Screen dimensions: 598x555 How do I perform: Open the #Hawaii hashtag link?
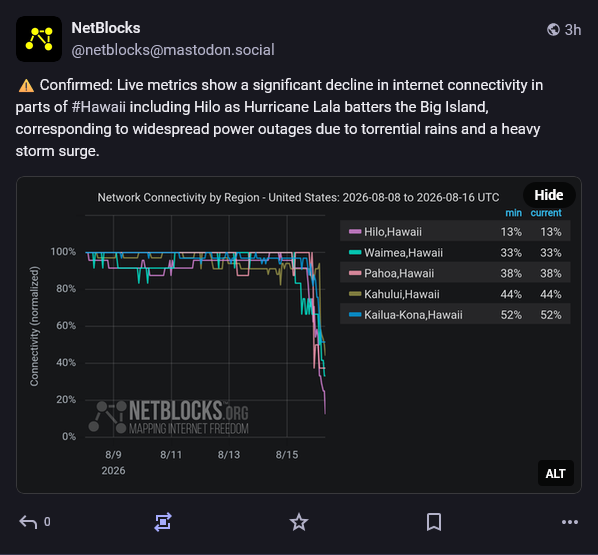tap(98, 107)
